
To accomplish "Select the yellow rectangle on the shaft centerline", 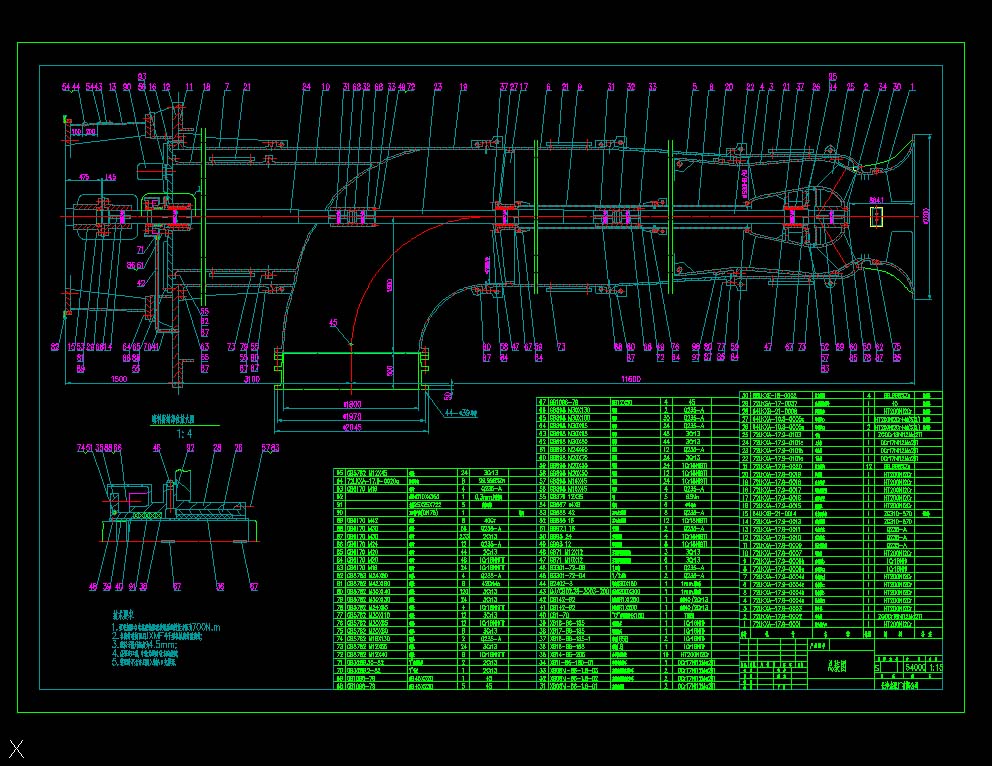I will pos(876,216).
